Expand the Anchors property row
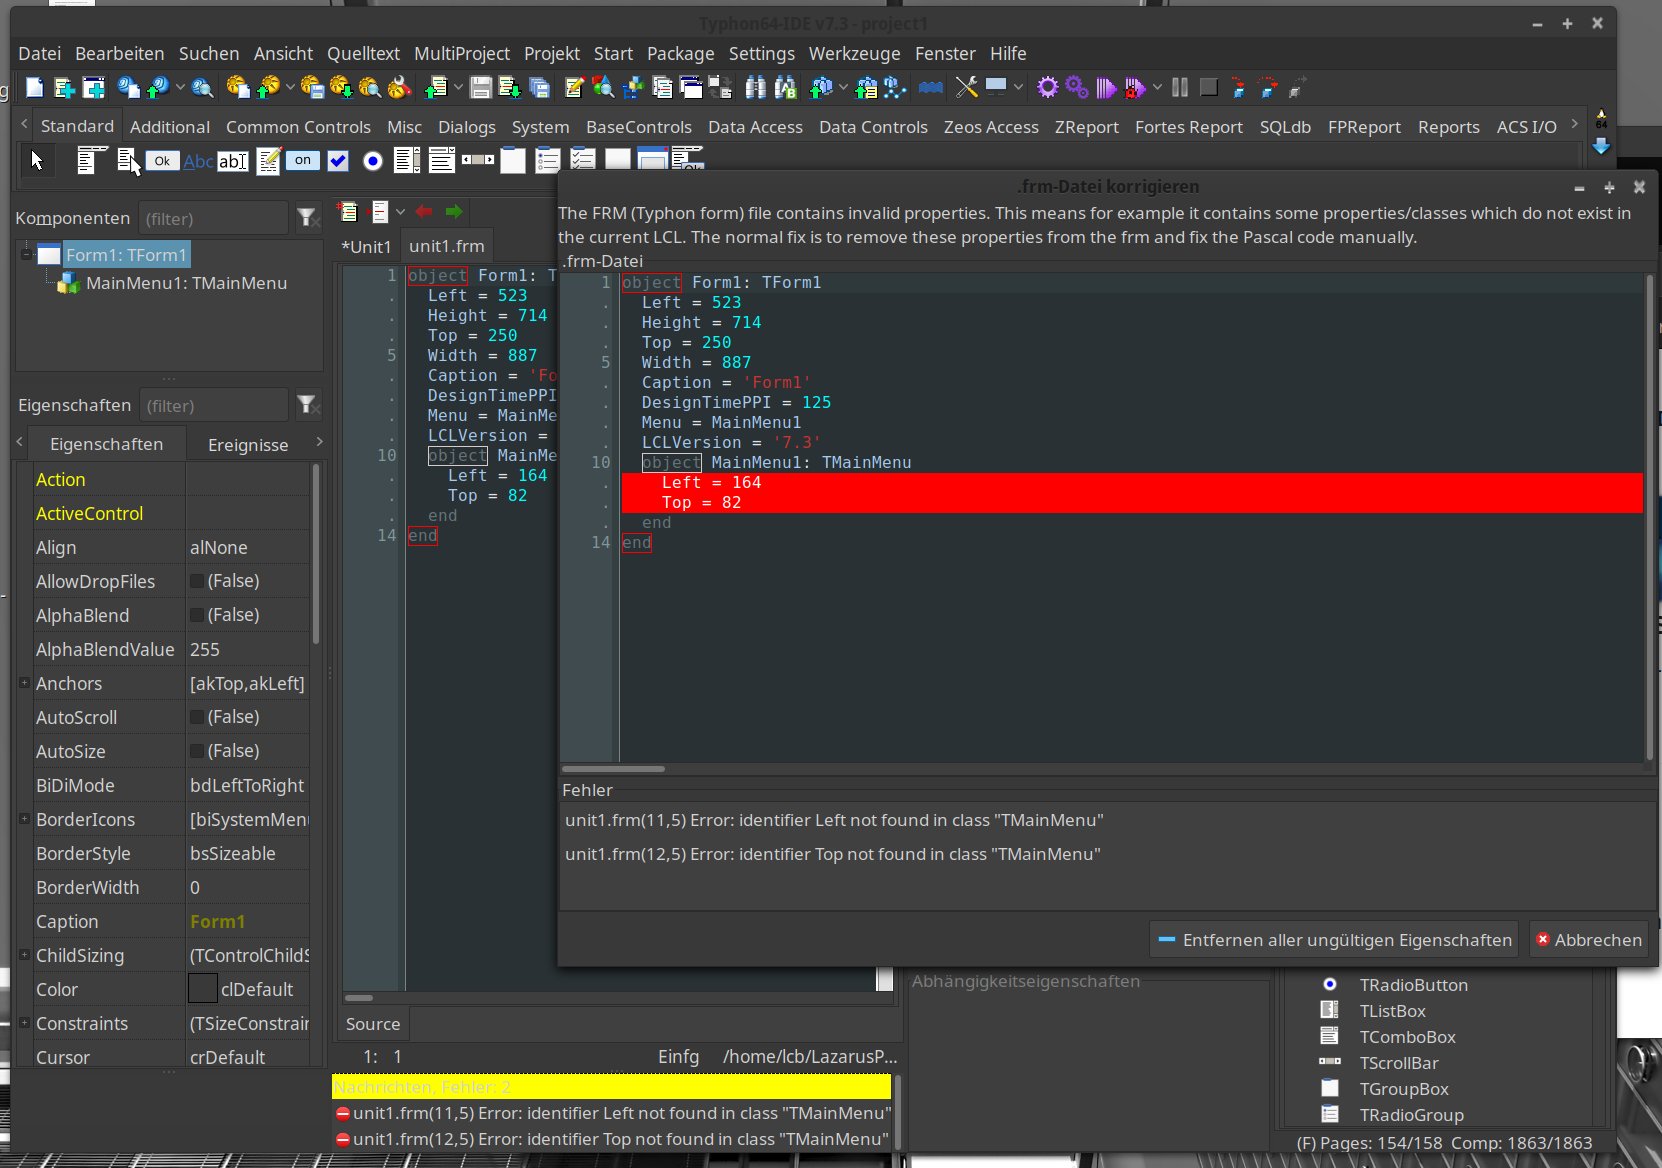The image size is (1662, 1168). pyautogui.click(x=24, y=683)
